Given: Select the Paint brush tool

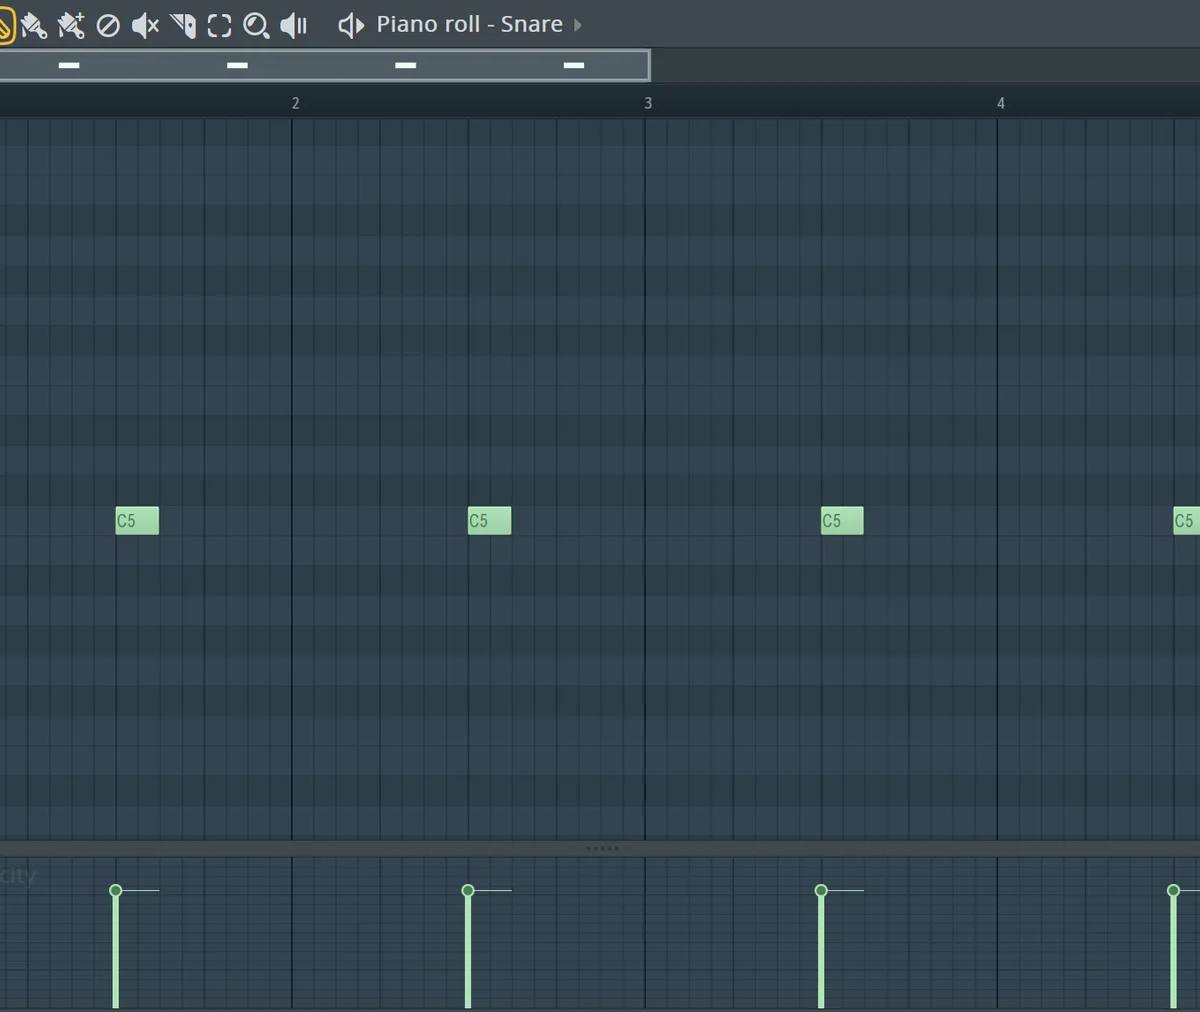Looking at the screenshot, I should tap(33, 25).
